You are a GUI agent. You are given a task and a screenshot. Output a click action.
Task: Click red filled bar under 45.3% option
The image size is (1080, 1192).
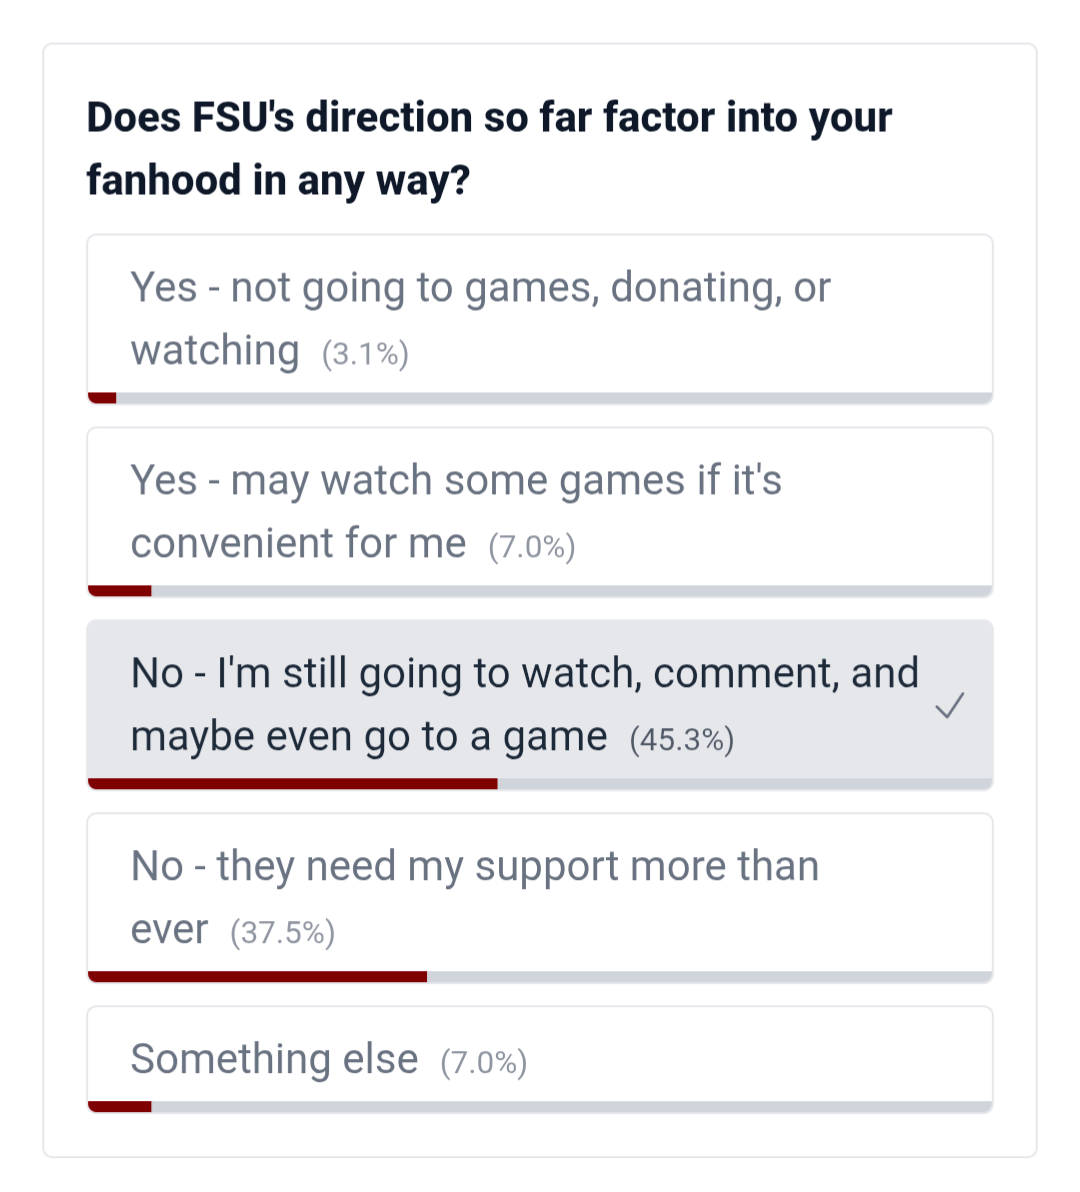[292, 784]
